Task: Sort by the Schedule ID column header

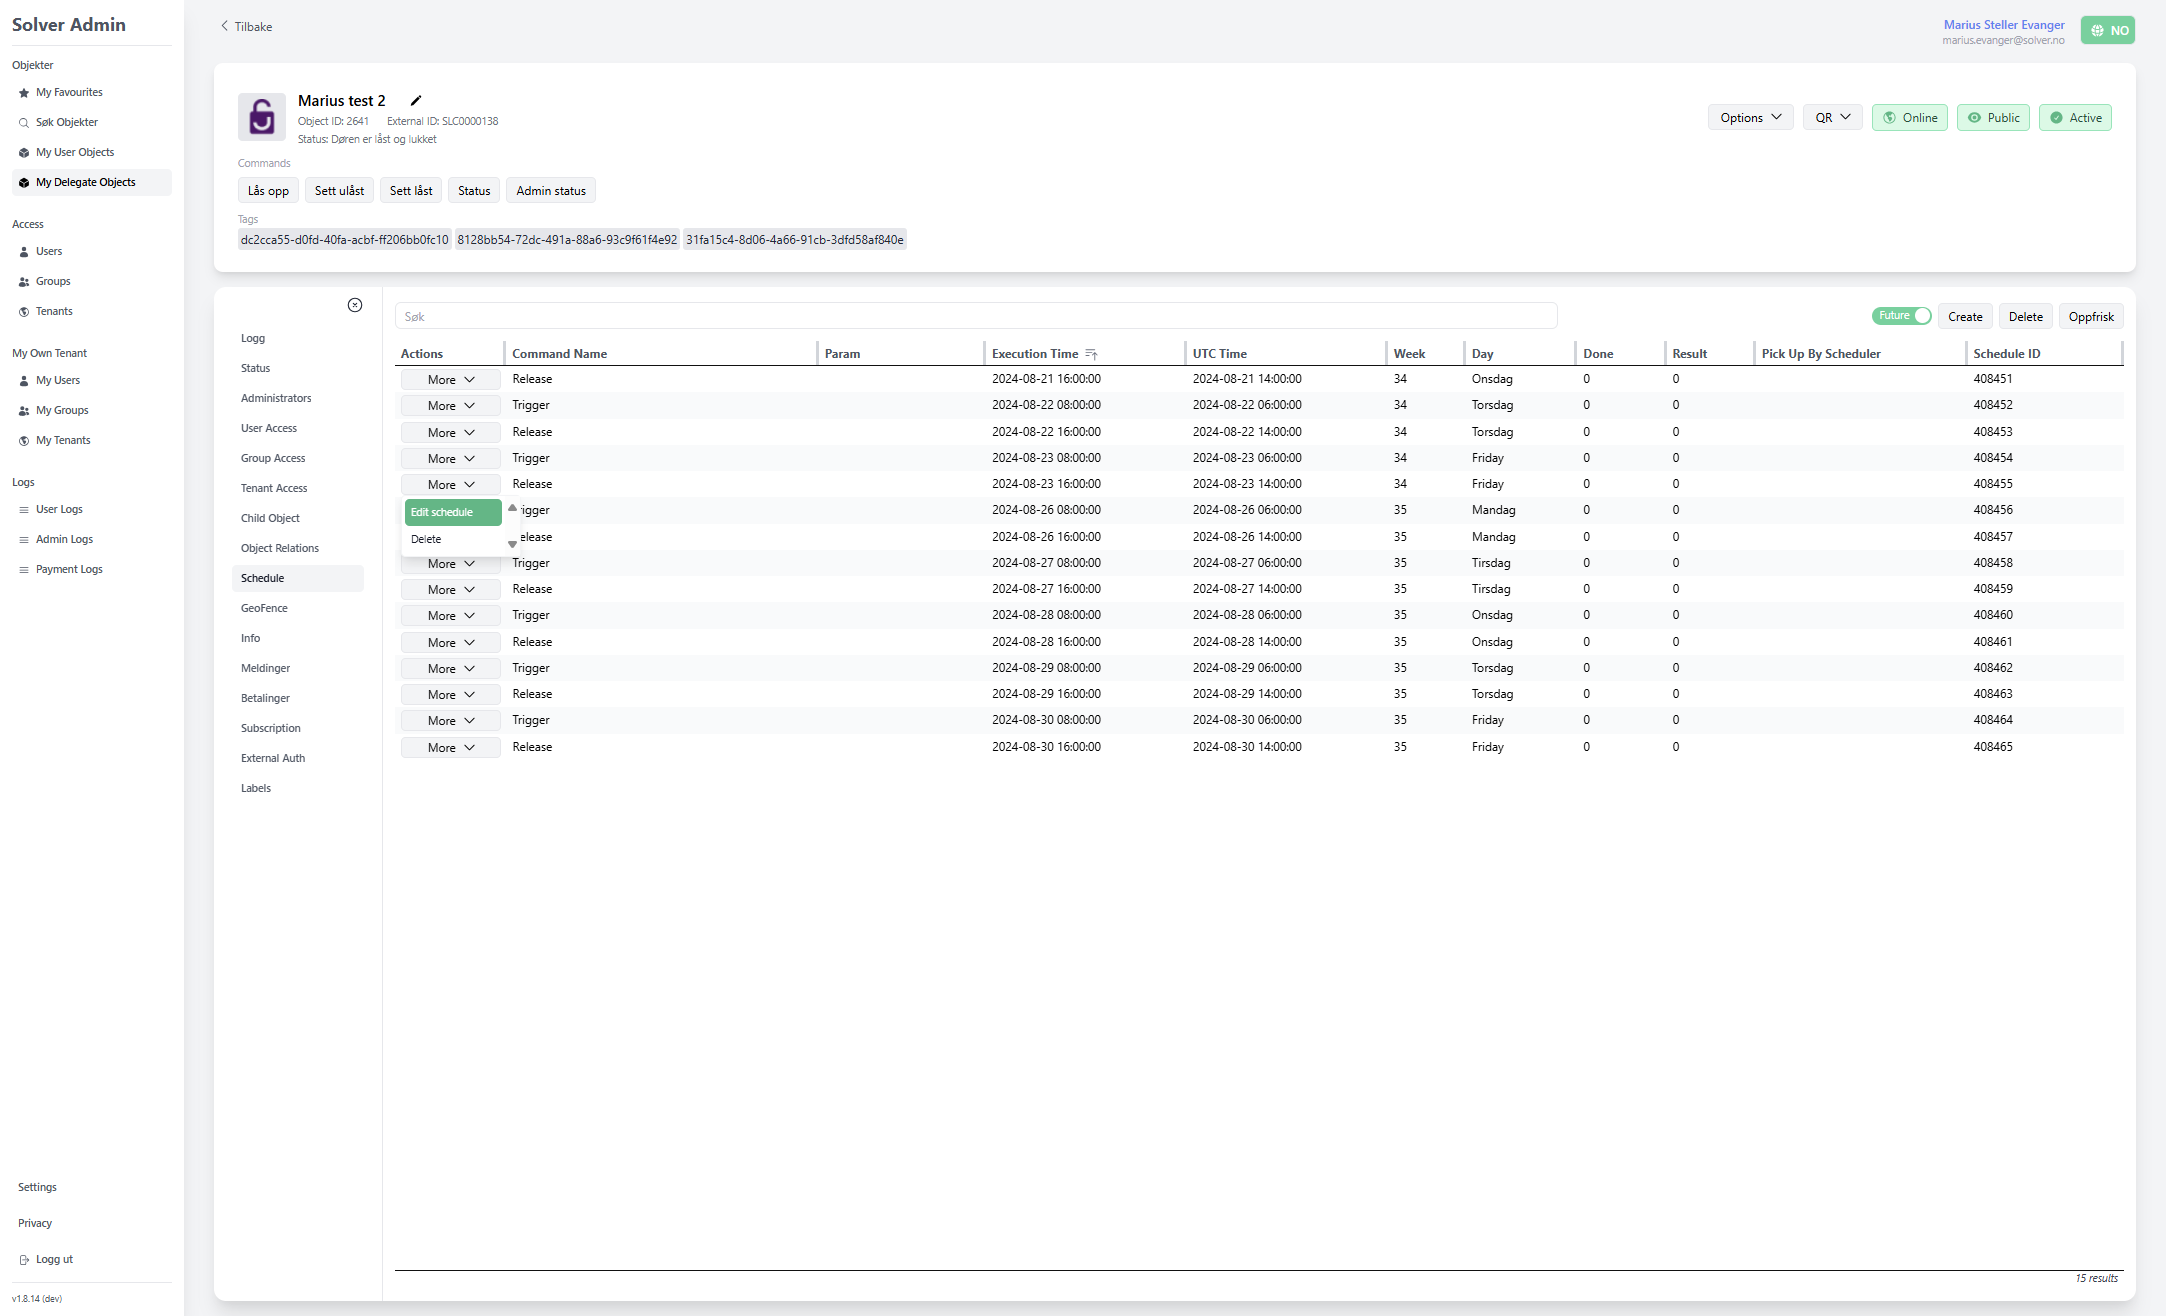Action: click(x=2006, y=354)
